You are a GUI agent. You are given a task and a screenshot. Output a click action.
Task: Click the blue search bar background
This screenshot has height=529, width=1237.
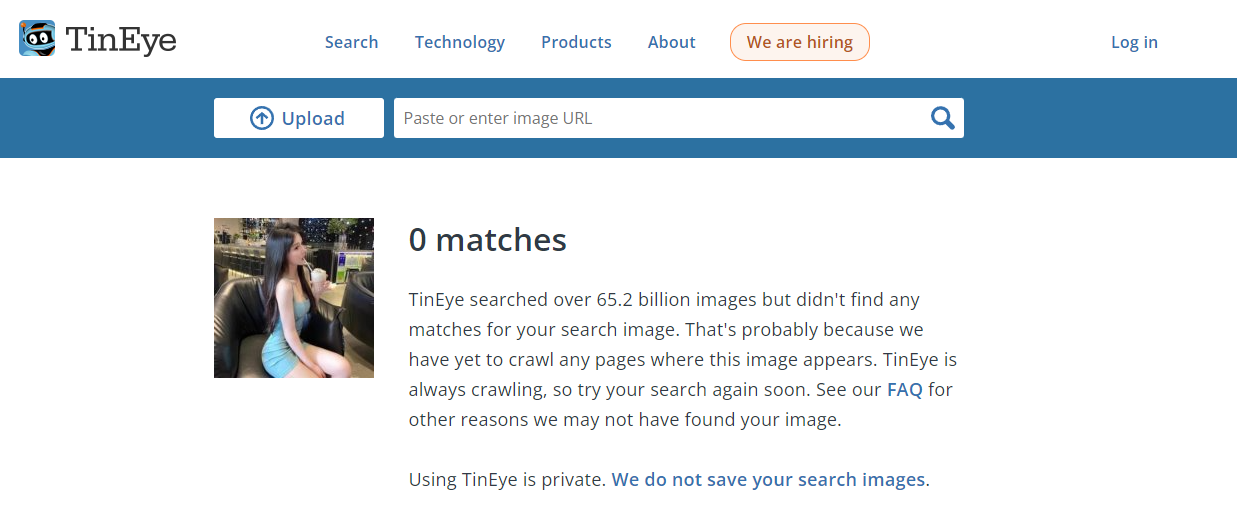[x=1100, y=118]
